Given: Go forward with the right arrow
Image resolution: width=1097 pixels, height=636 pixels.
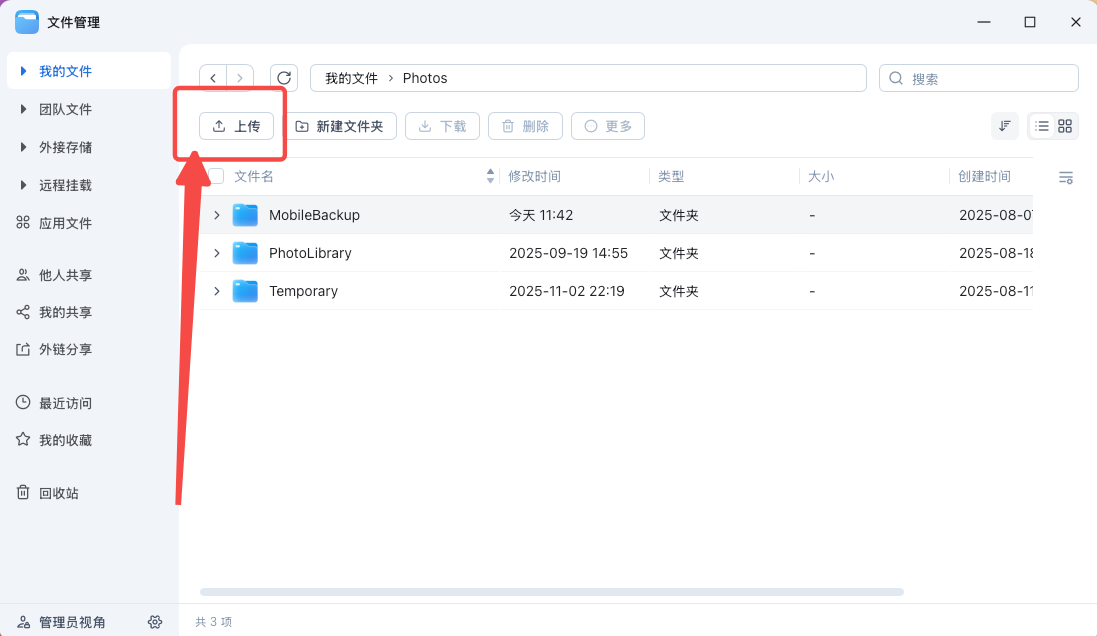Looking at the screenshot, I should 240,78.
